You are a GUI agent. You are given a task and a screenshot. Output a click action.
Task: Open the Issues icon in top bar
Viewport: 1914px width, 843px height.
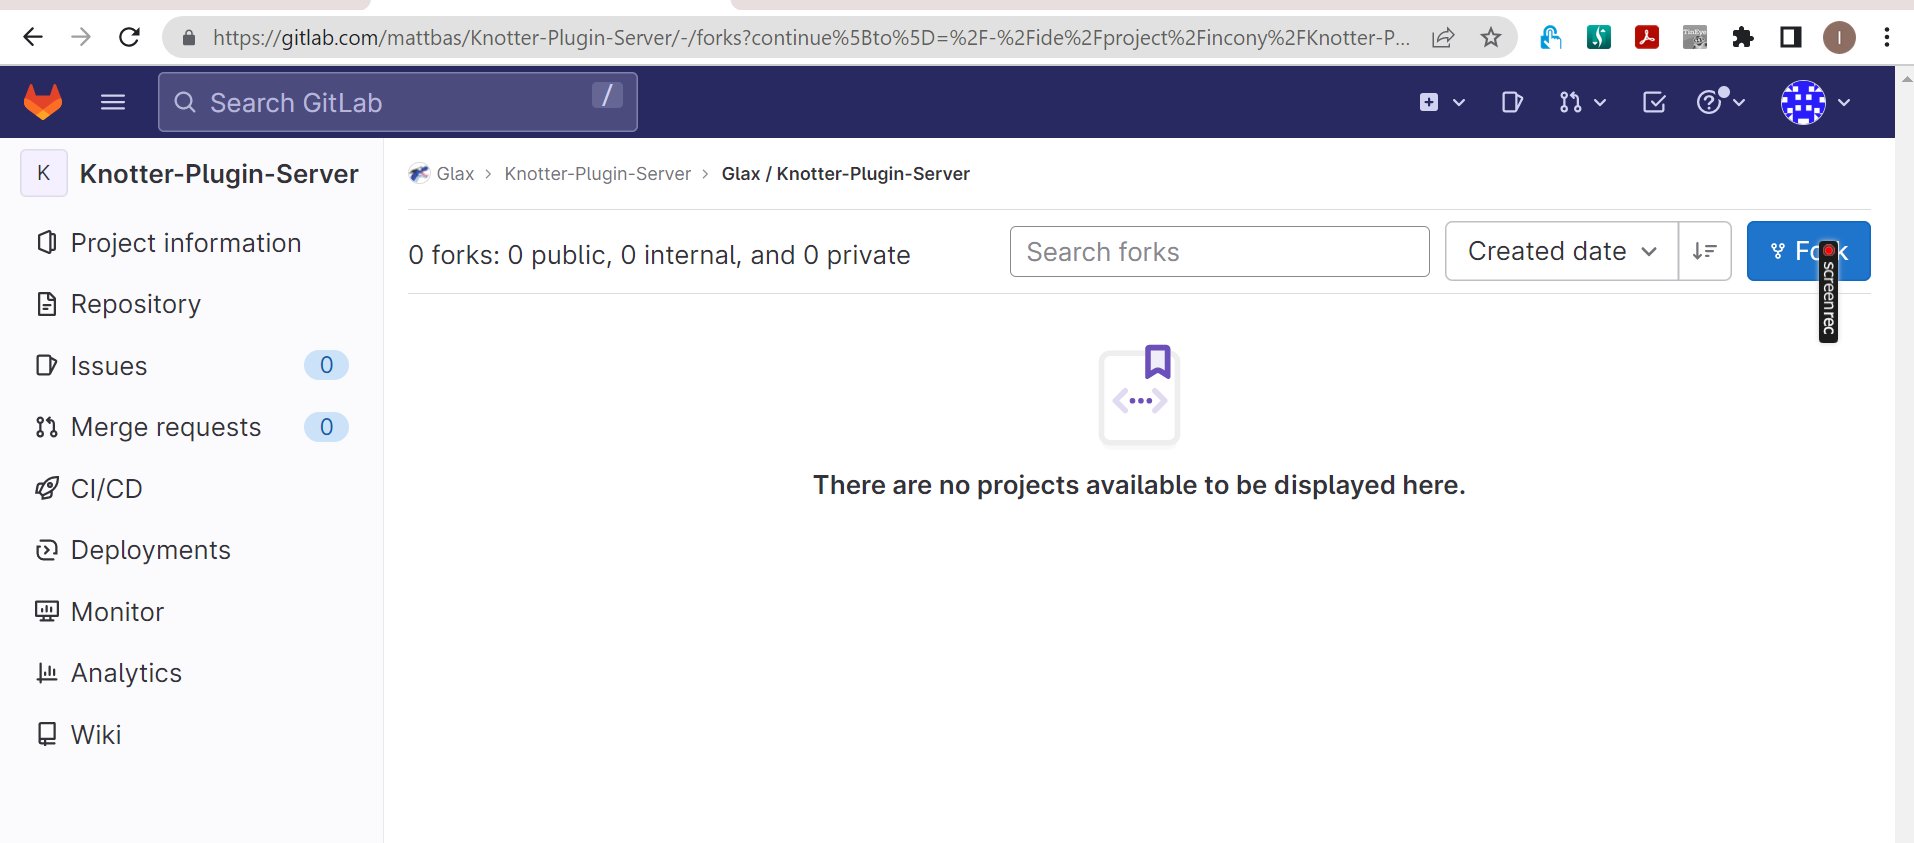[x=1512, y=102]
